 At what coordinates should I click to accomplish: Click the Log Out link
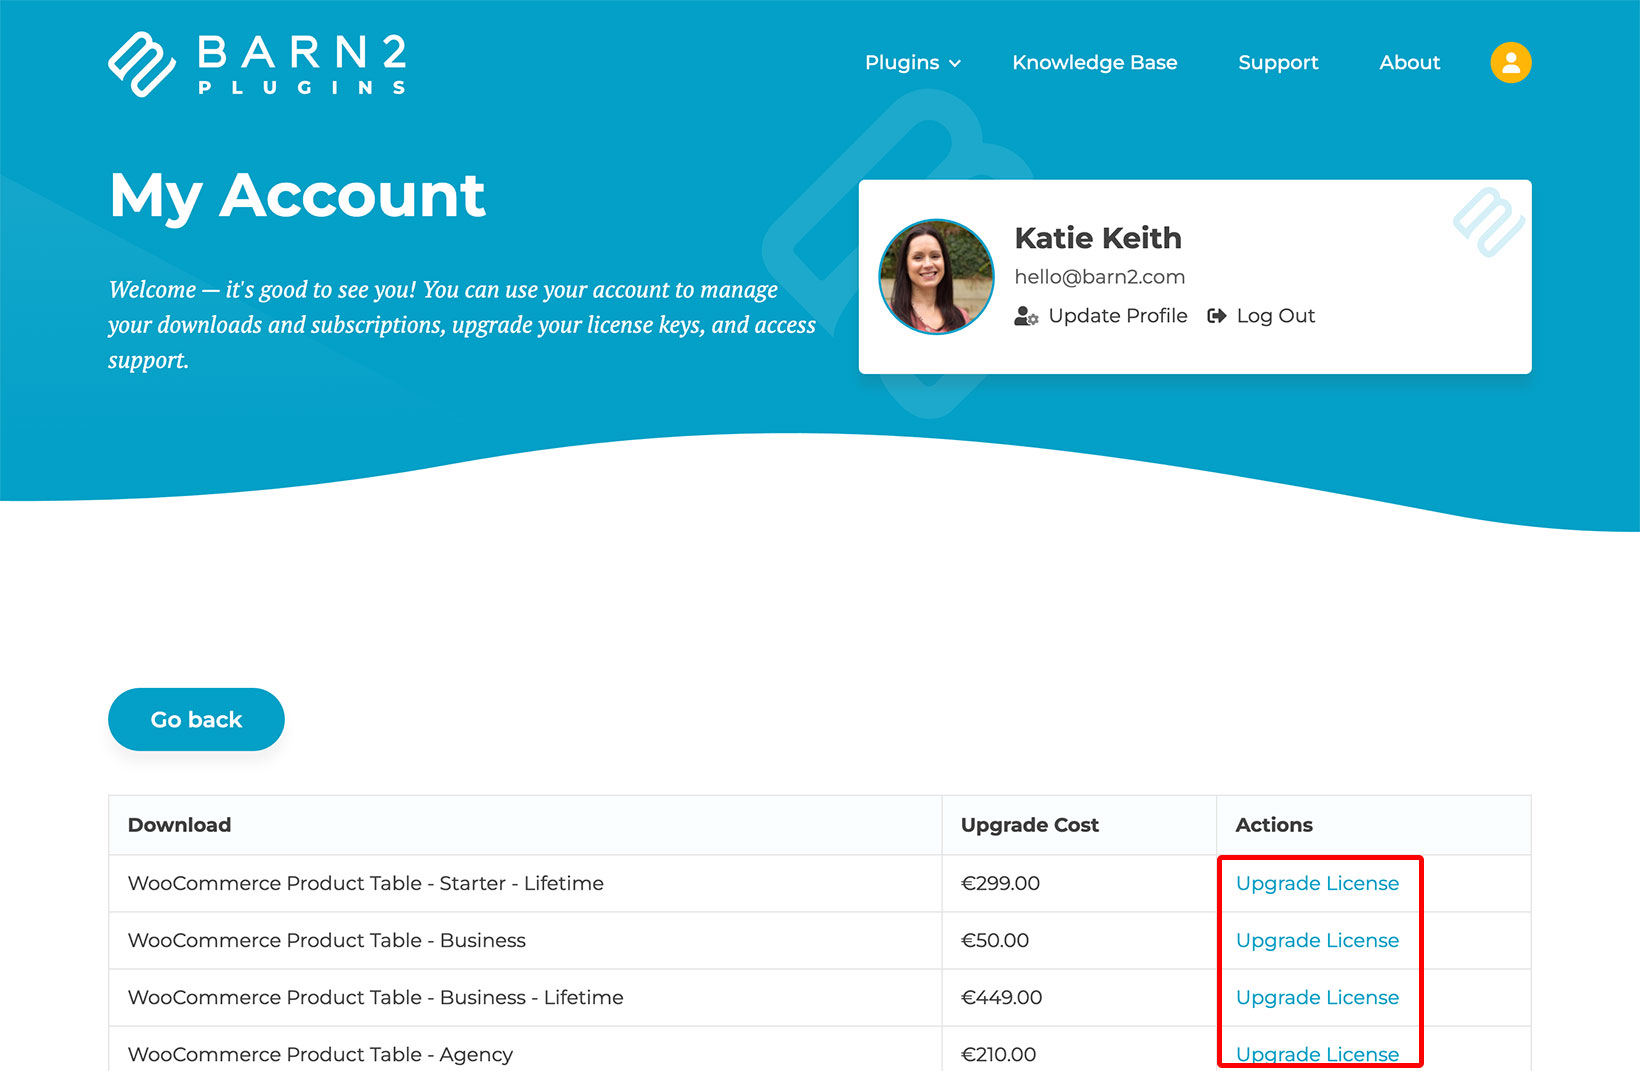[1275, 316]
